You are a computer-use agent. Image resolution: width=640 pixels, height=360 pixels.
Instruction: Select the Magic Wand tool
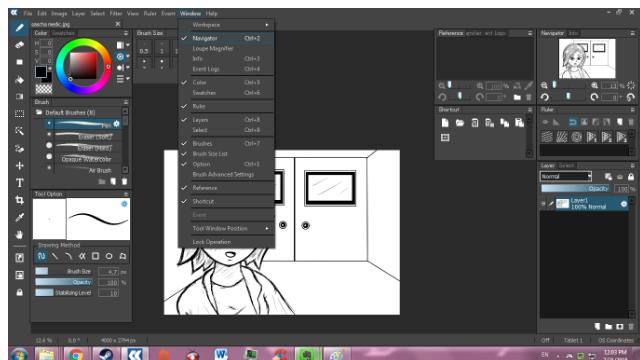pyautogui.click(x=19, y=131)
